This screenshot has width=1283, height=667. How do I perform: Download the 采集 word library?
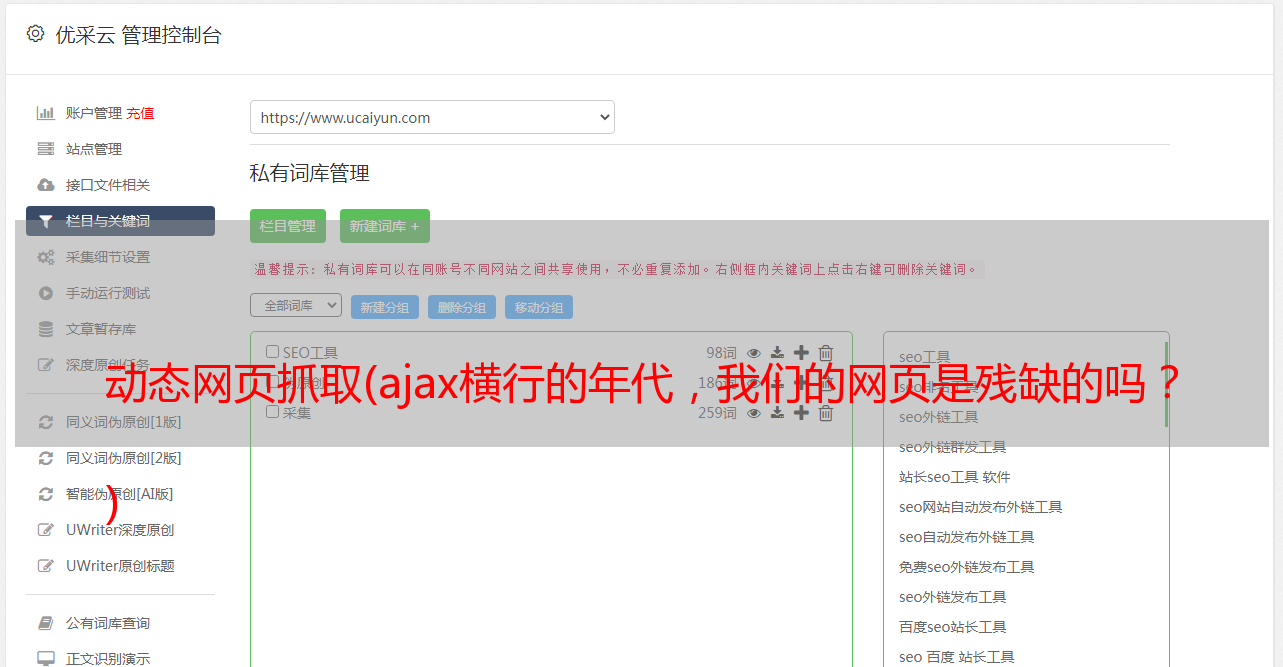[x=777, y=413]
